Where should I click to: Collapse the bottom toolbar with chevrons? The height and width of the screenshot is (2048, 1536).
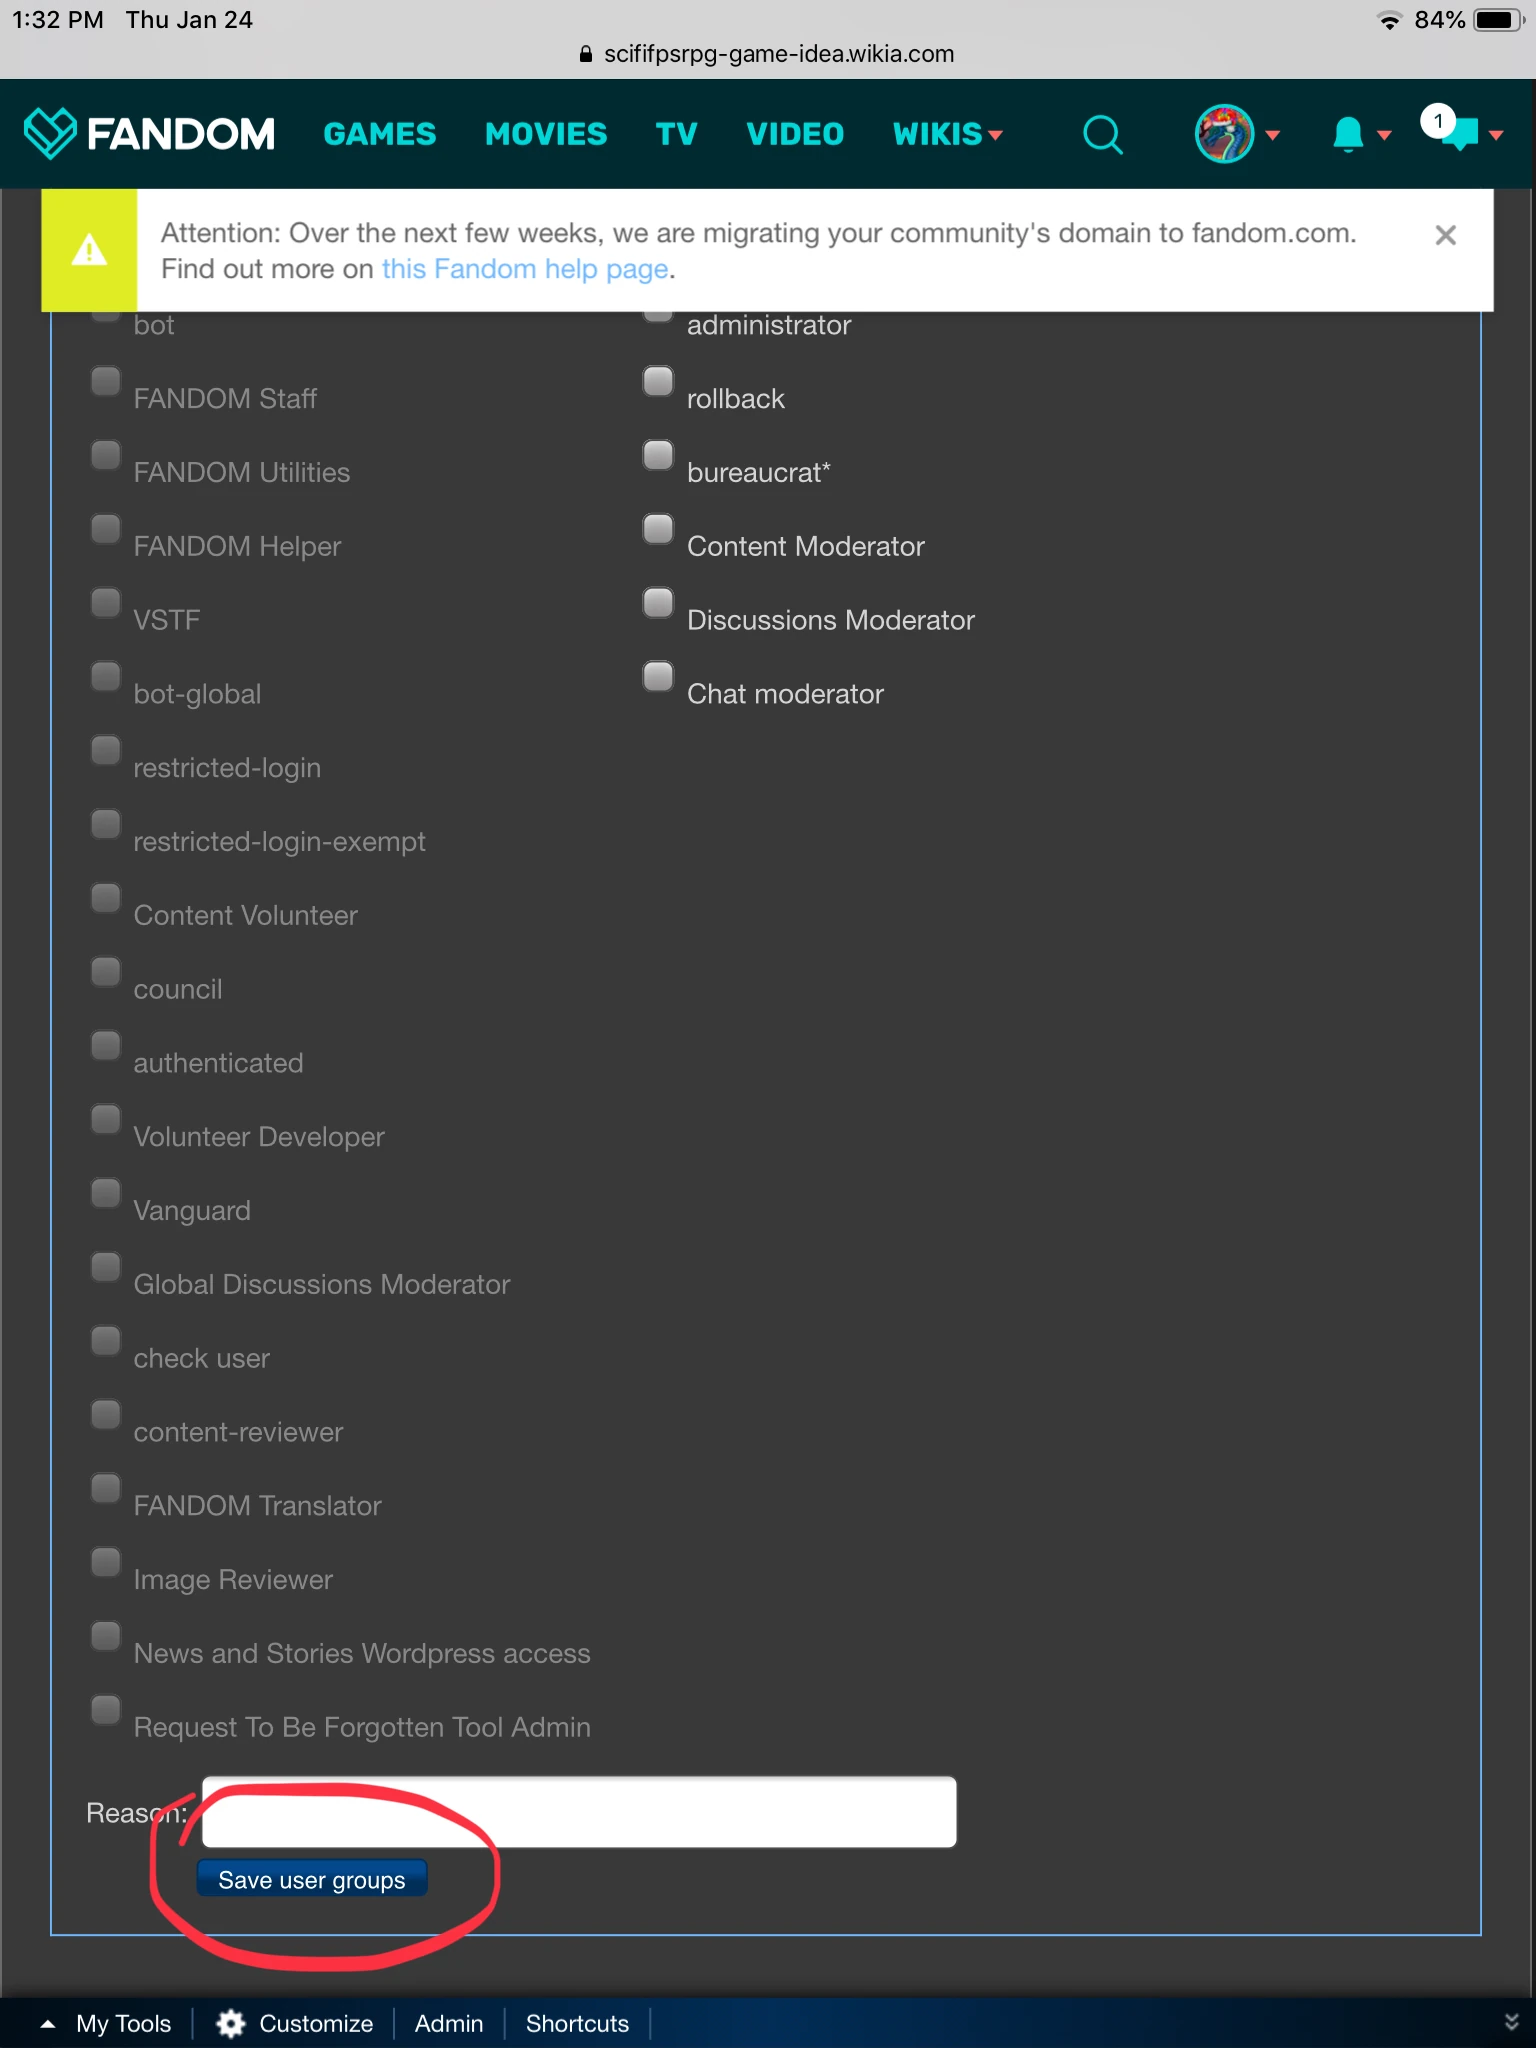point(1511,2022)
